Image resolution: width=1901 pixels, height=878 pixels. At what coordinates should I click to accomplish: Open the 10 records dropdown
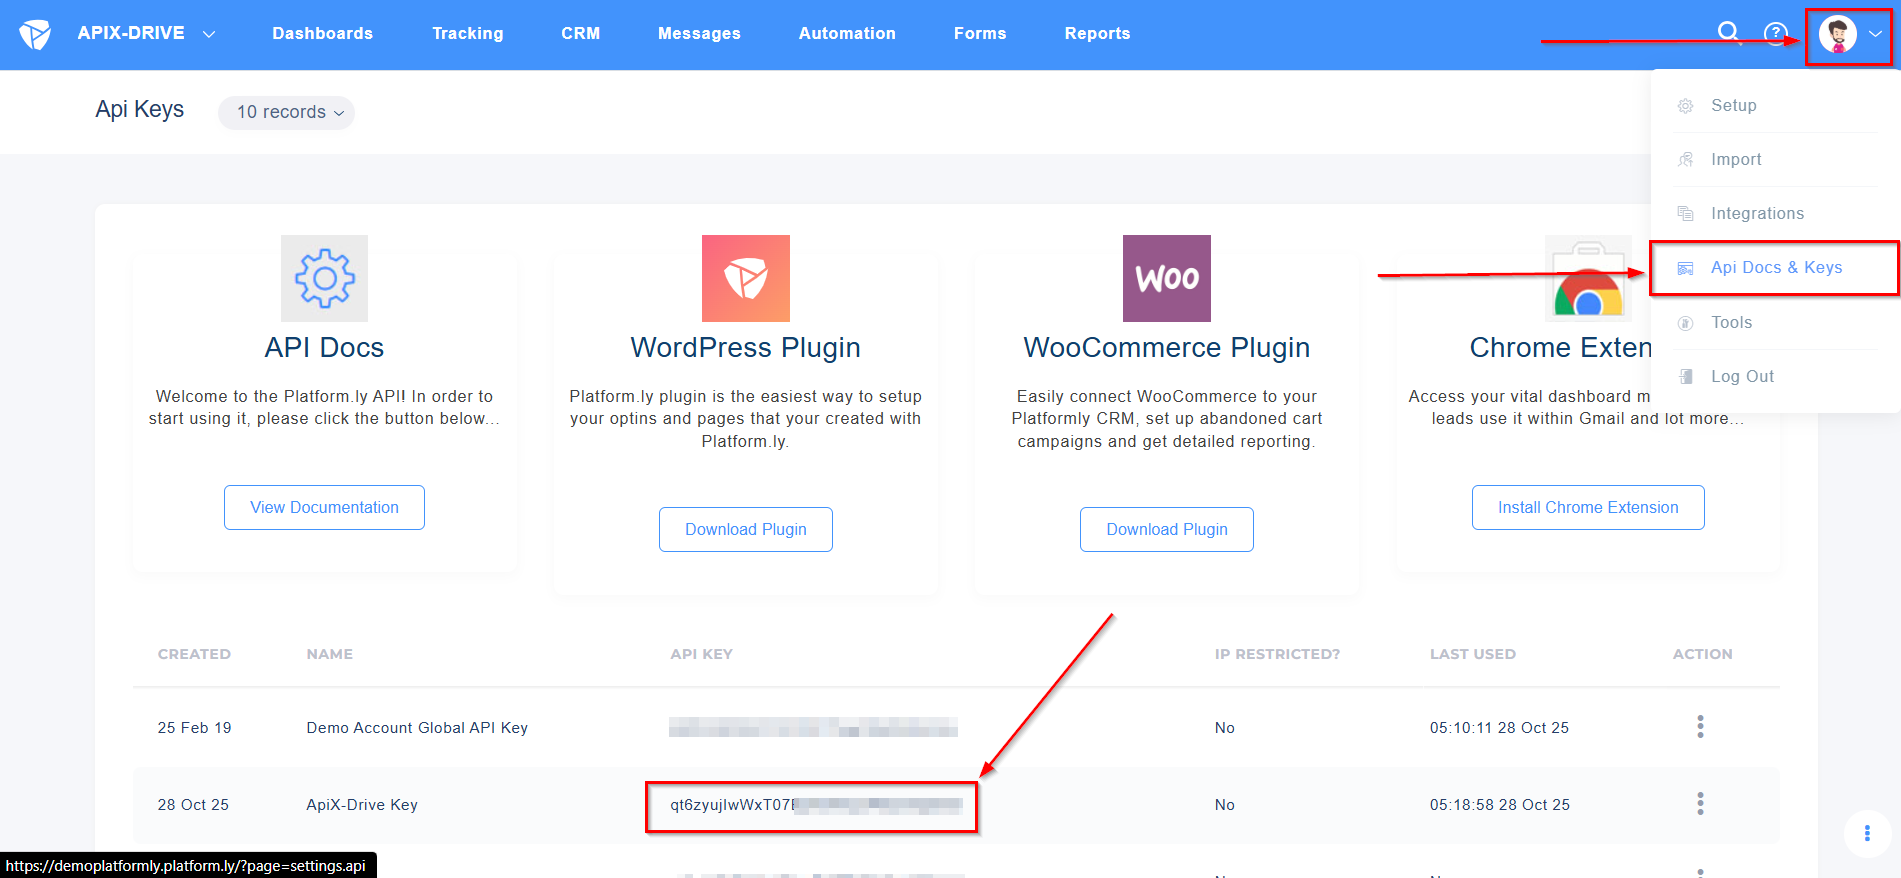pyautogui.click(x=286, y=112)
